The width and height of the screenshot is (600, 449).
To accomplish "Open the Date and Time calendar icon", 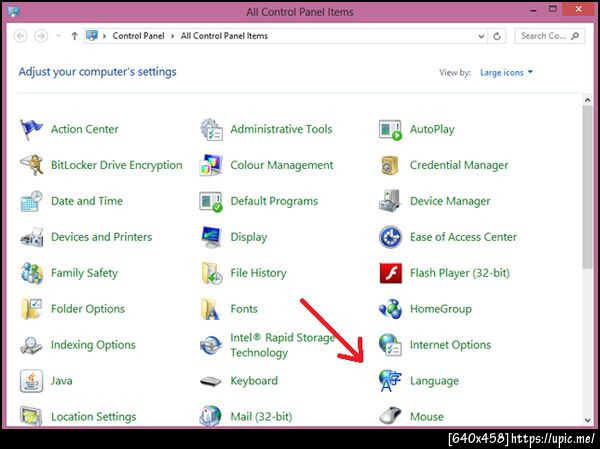I will [x=31, y=201].
